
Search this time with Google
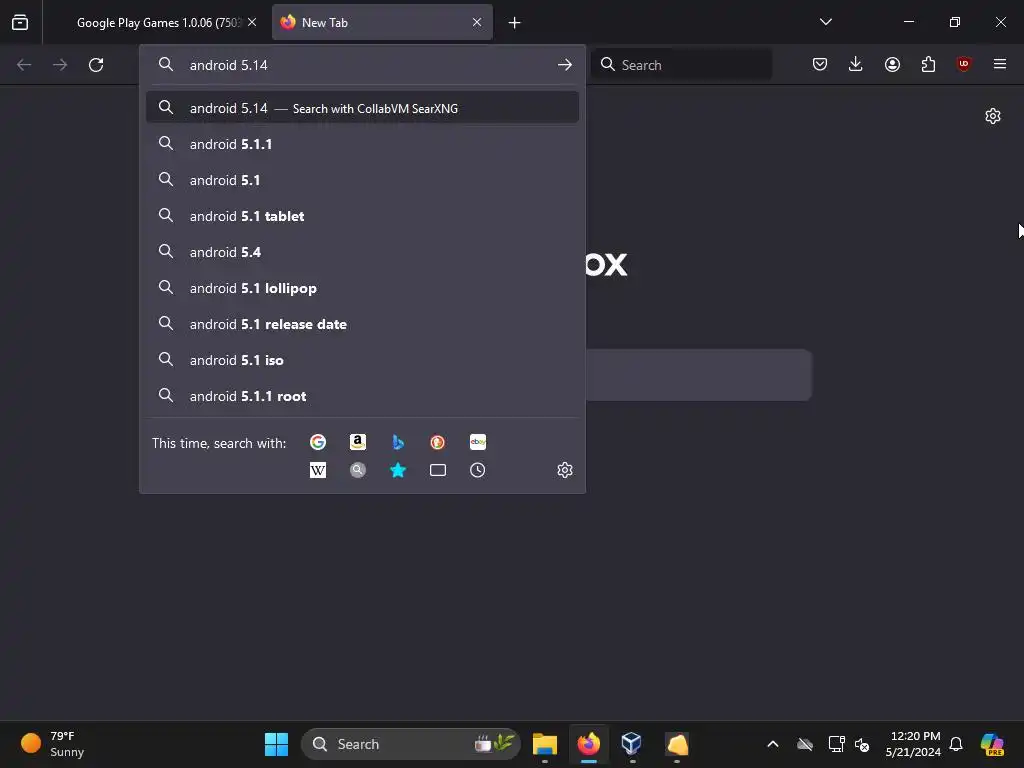click(x=318, y=442)
